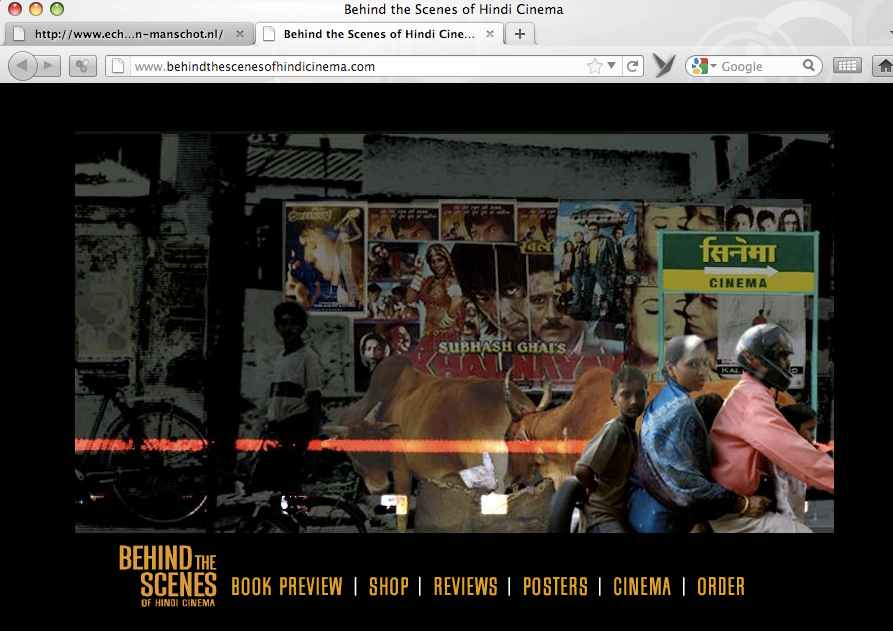The height and width of the screenshot is (631, 893).
Task: Go to the home page icon
Action: (884, 66)
